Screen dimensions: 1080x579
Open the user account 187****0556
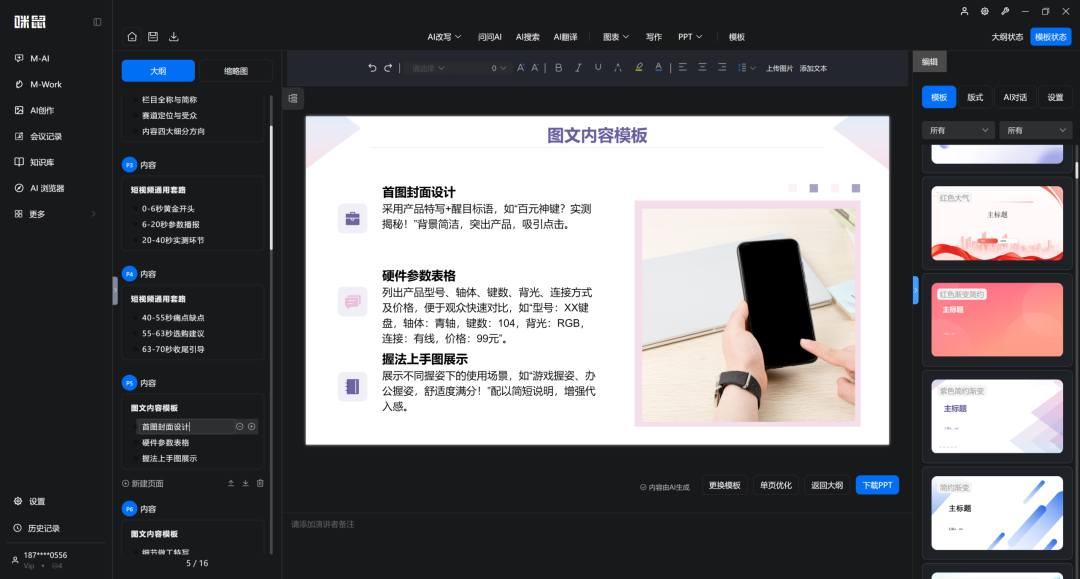45,555
